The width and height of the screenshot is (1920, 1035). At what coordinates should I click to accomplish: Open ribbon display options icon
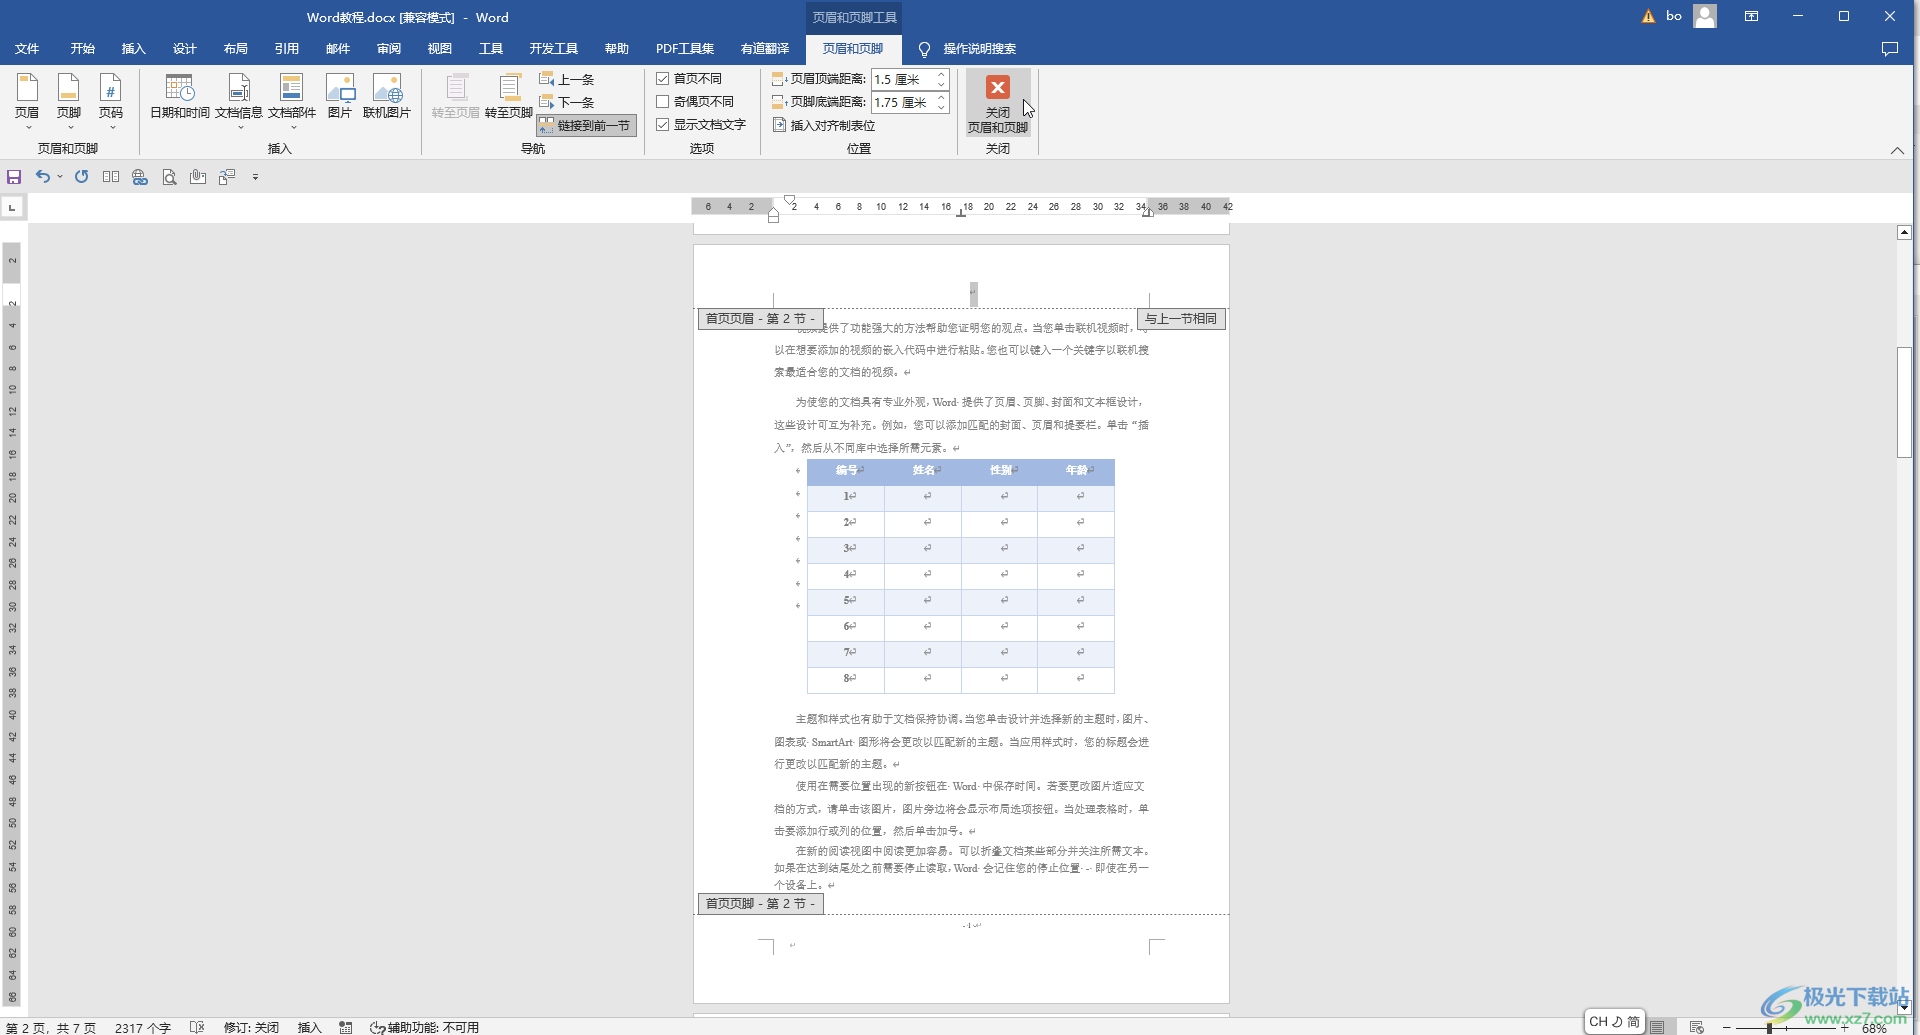click(1751, 16)
